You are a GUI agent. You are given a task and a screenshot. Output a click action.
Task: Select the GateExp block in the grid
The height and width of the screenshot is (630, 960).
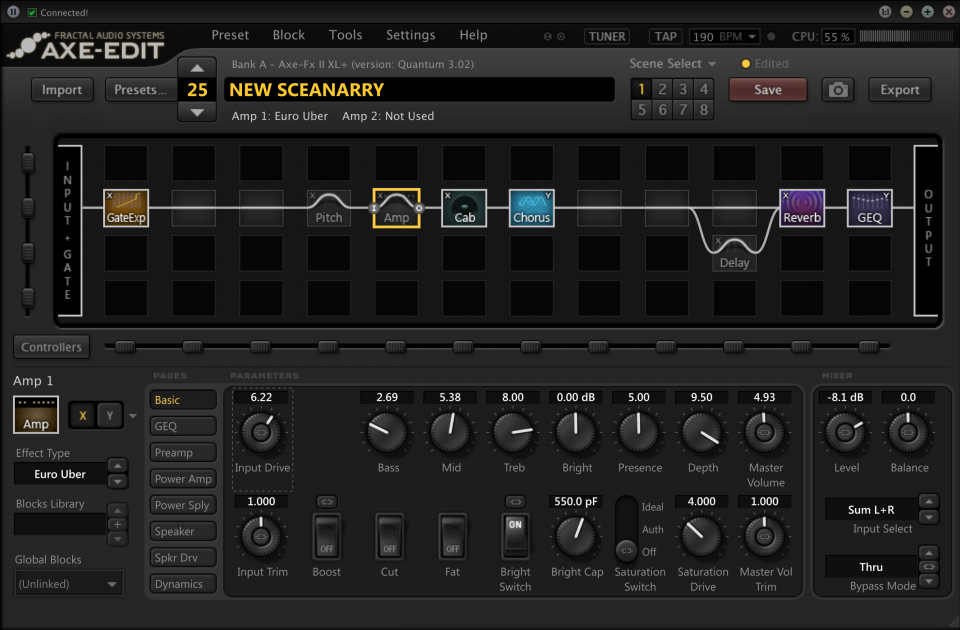pyautogui.click(x=126, y=208)
